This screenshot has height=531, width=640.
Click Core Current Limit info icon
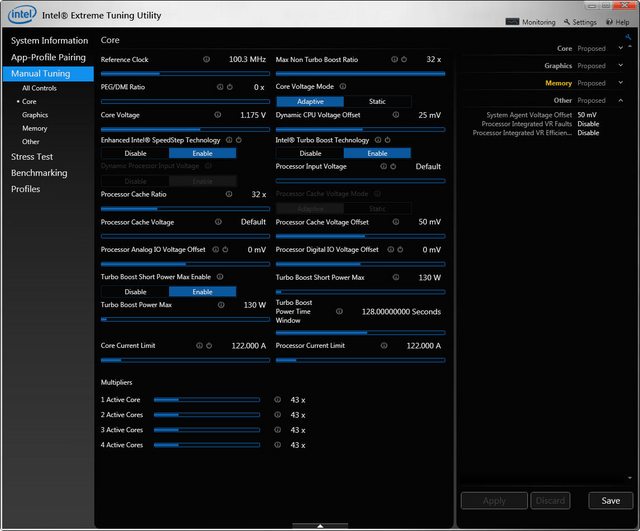(199, 345)
